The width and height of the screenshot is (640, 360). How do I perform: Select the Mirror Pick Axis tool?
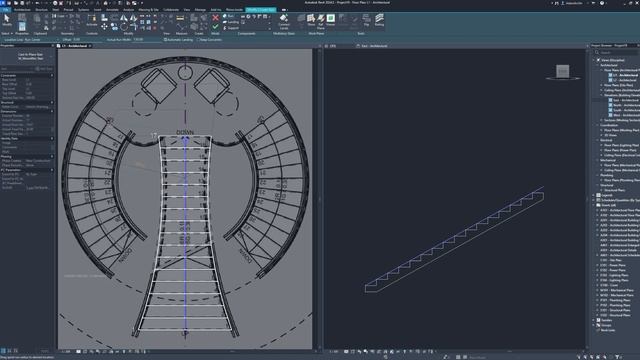pyautogui.click(x=123, y=18)
